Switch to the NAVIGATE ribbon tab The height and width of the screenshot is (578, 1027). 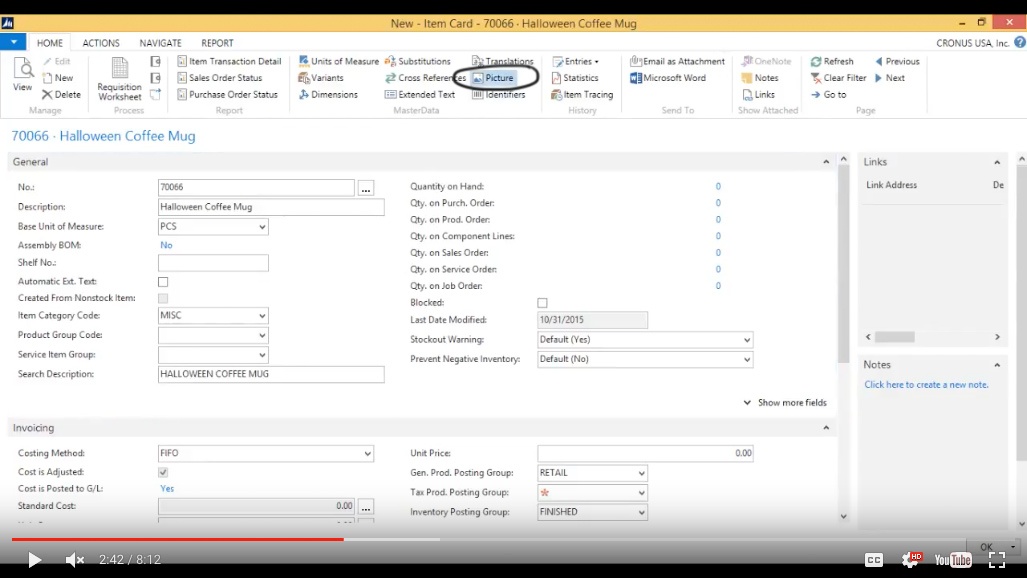[x=160, y=42]
